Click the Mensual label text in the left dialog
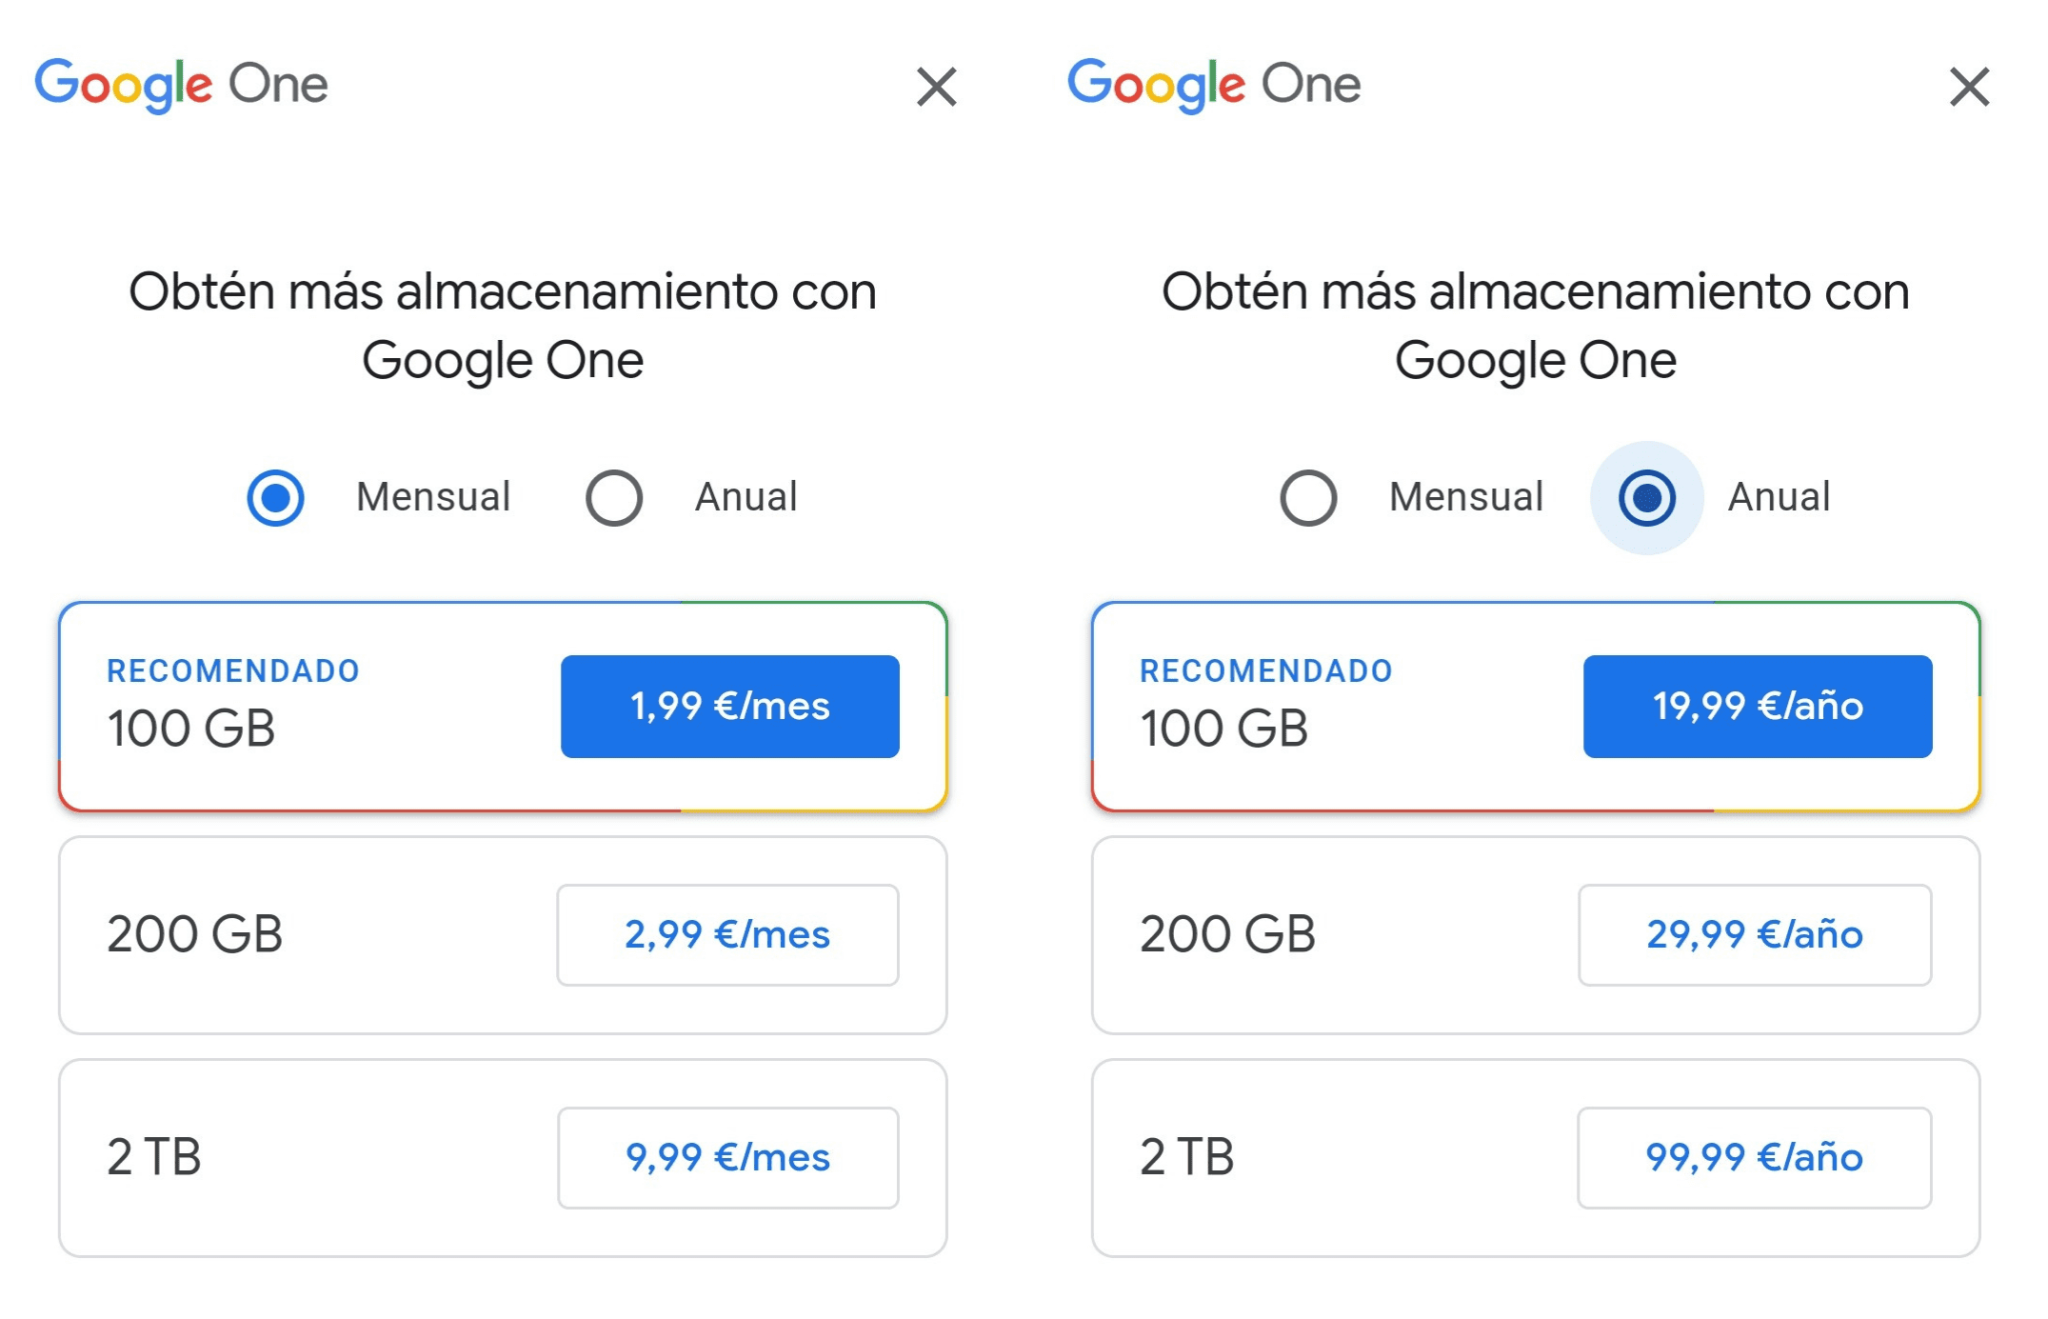 (x=434, y=497)
